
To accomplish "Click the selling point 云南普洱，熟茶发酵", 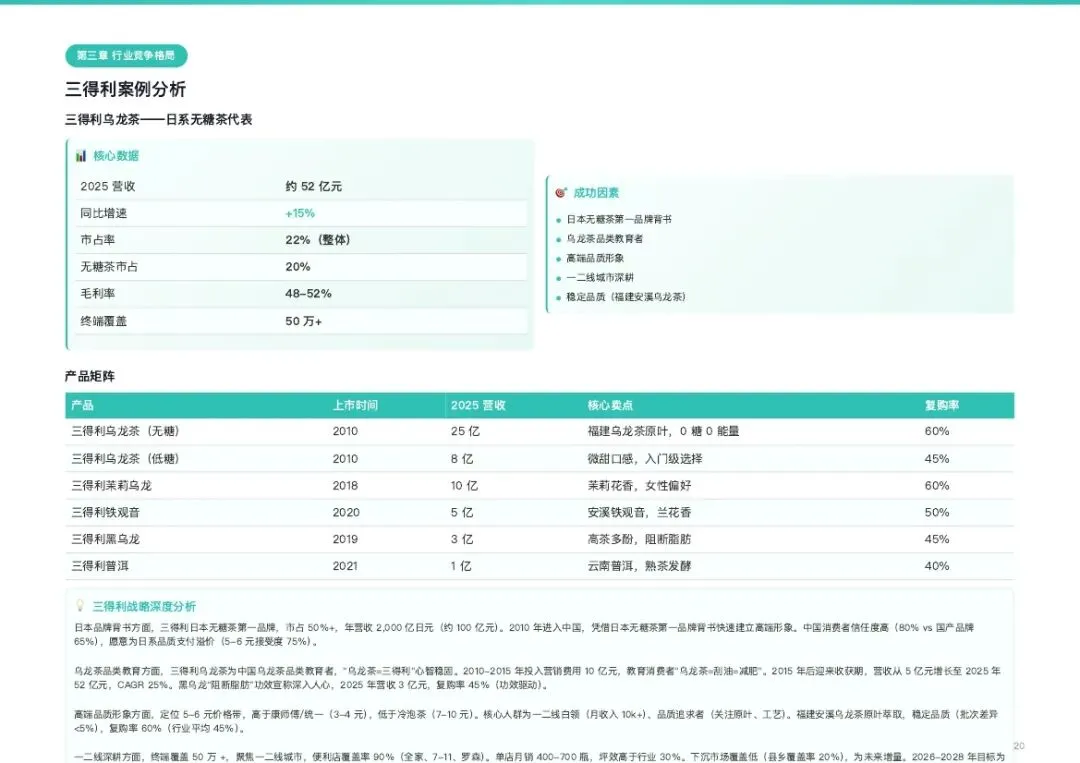I will [x=639, y=567].
